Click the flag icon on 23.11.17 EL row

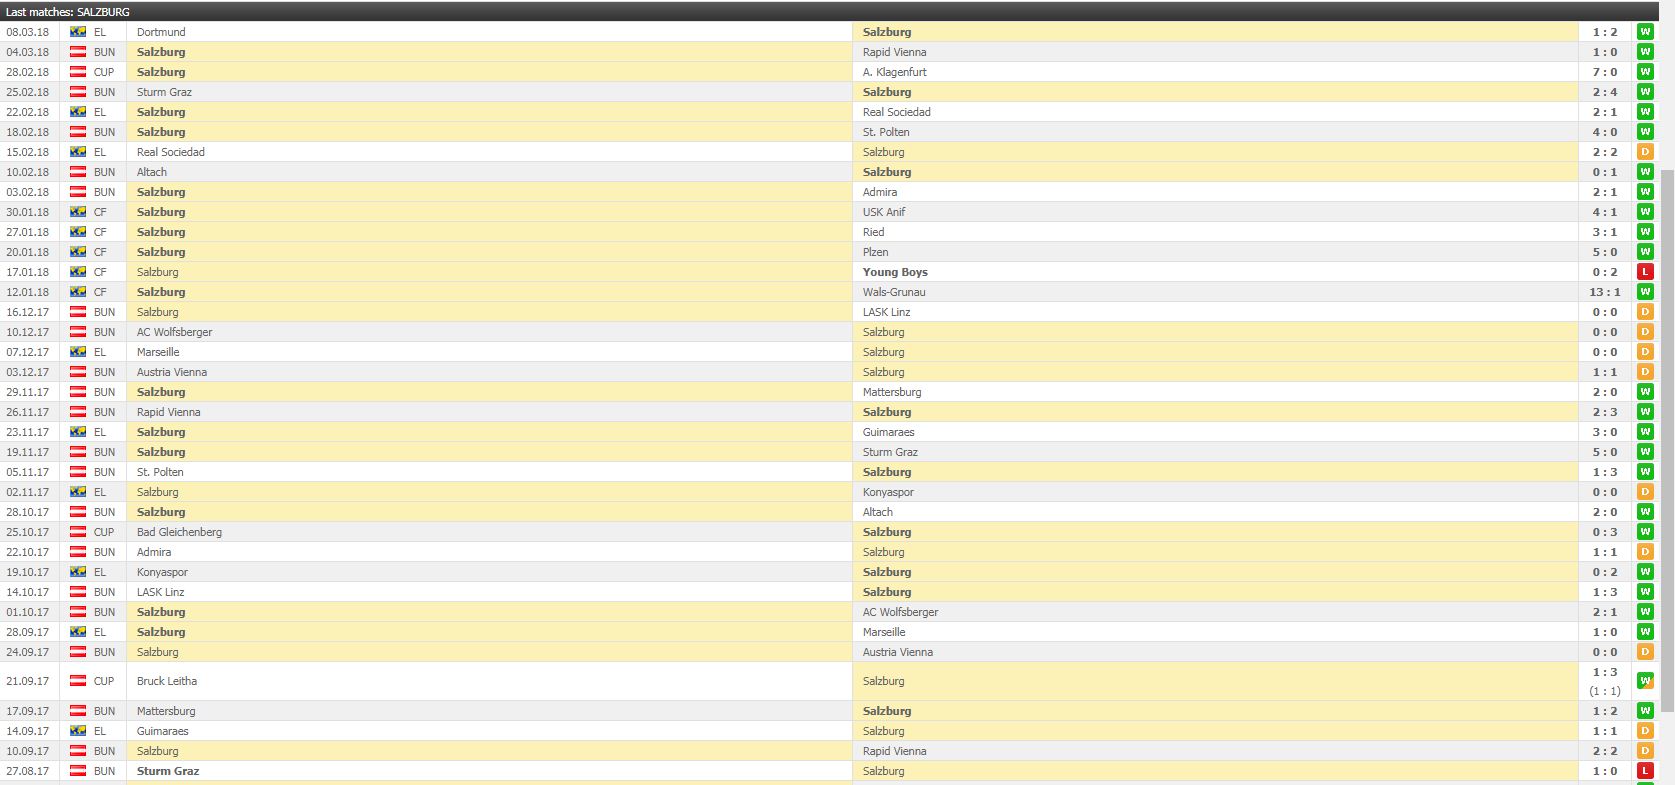coord(77,432)
